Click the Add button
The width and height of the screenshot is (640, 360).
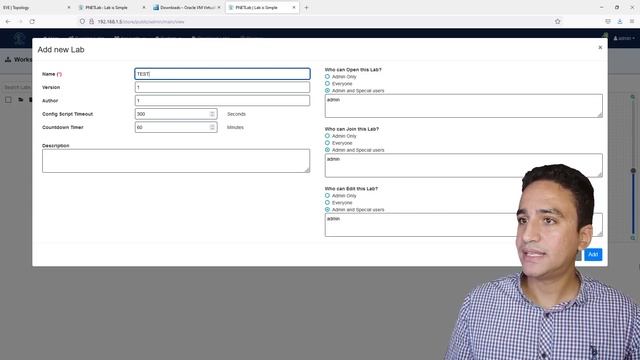pyautogui.click(x=593, y=254)
